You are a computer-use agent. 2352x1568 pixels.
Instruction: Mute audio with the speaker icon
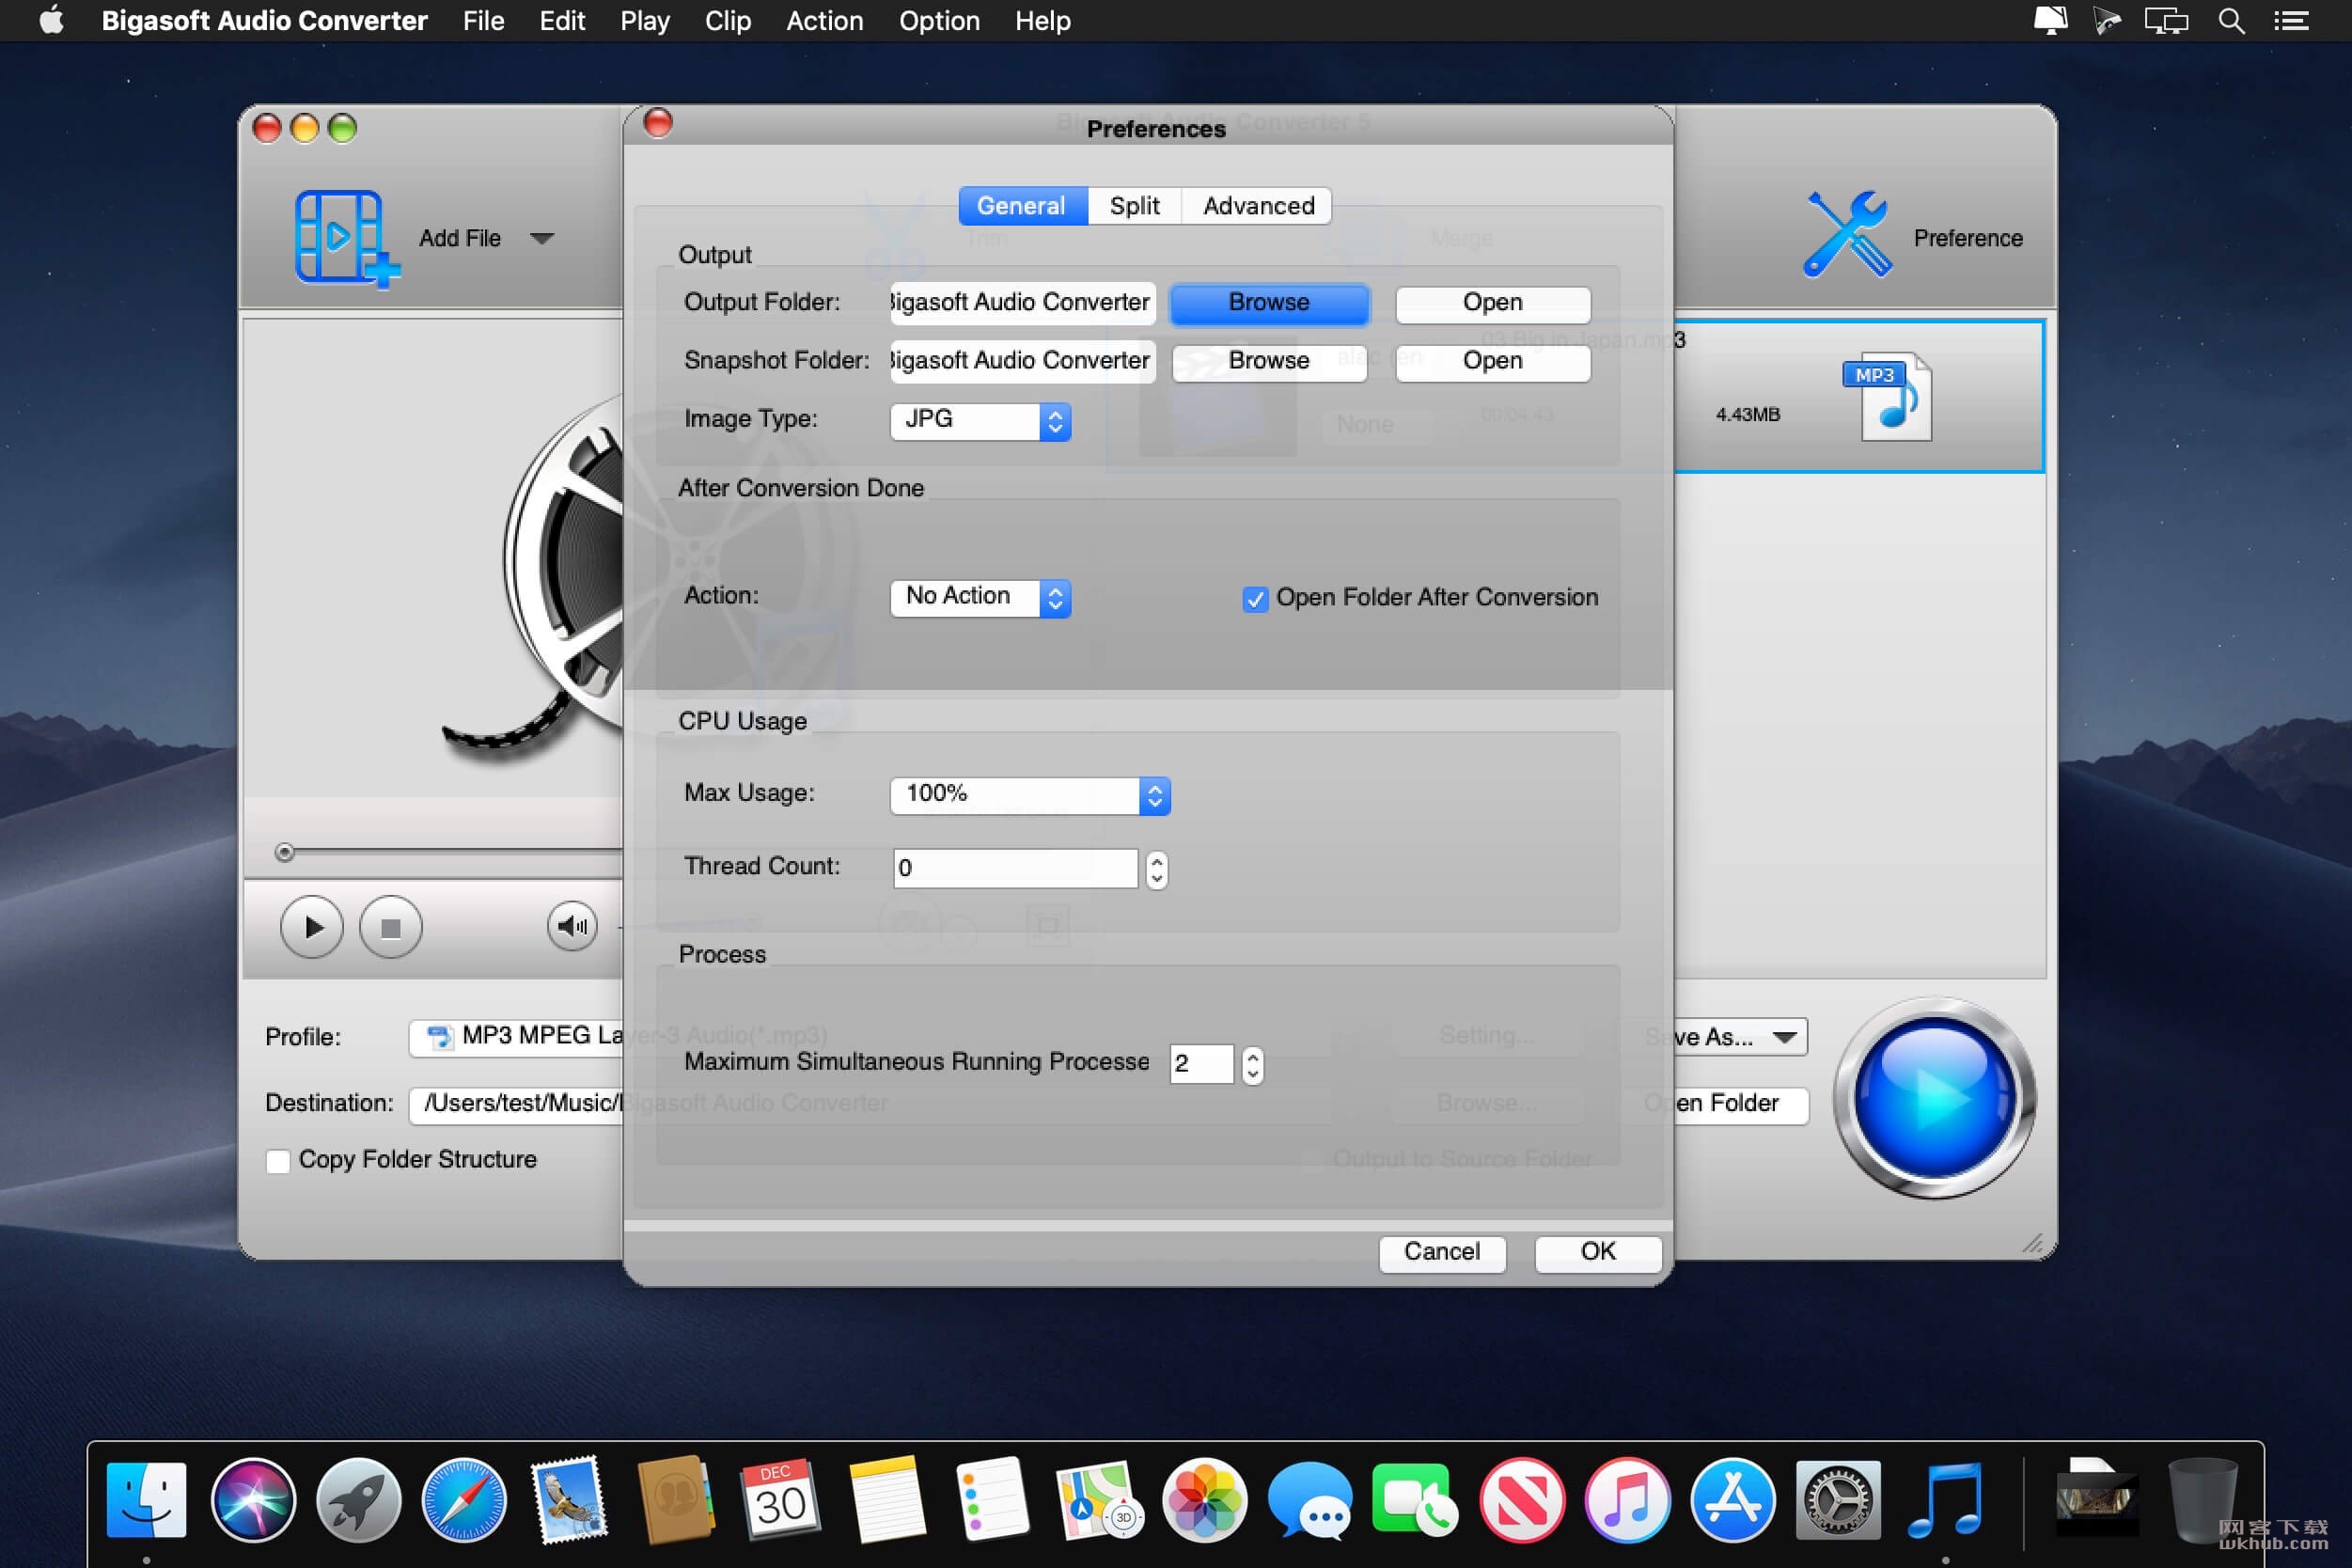coord(572,926)
